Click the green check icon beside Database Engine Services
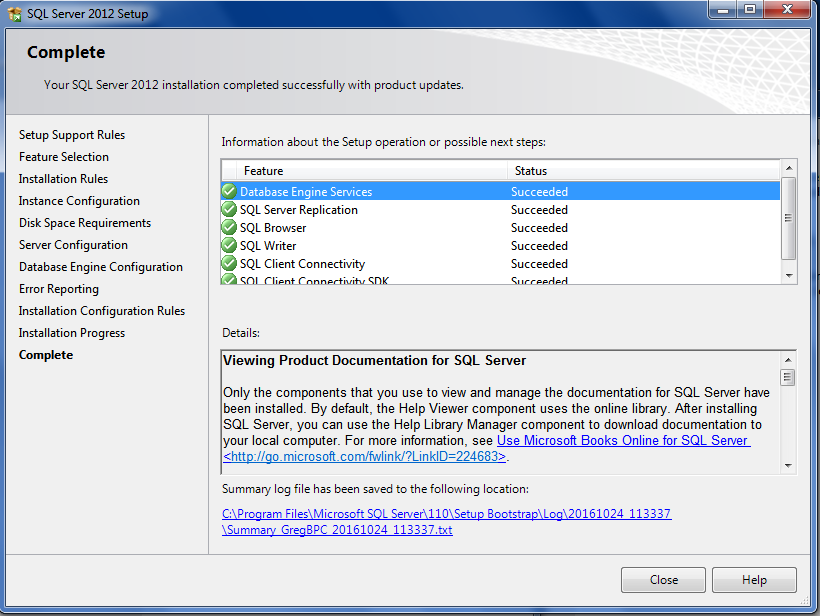 229,191
